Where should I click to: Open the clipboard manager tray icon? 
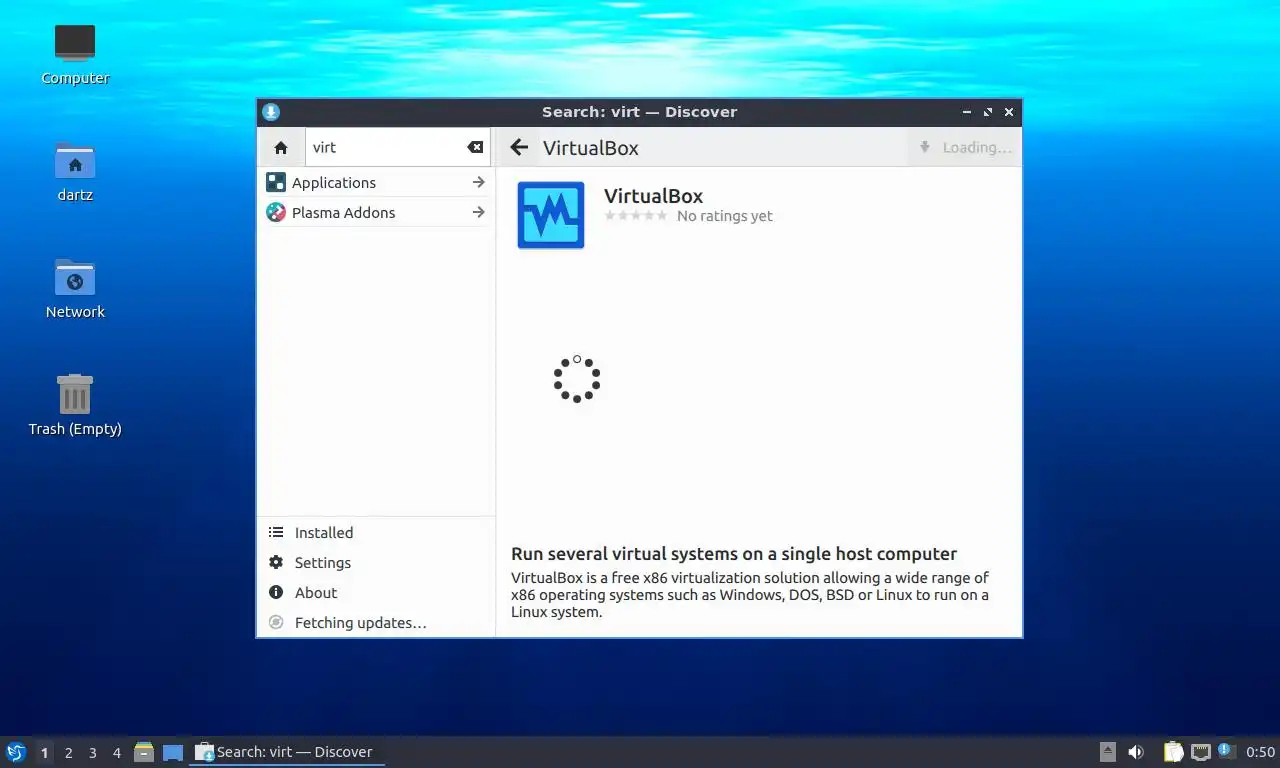1174,752
